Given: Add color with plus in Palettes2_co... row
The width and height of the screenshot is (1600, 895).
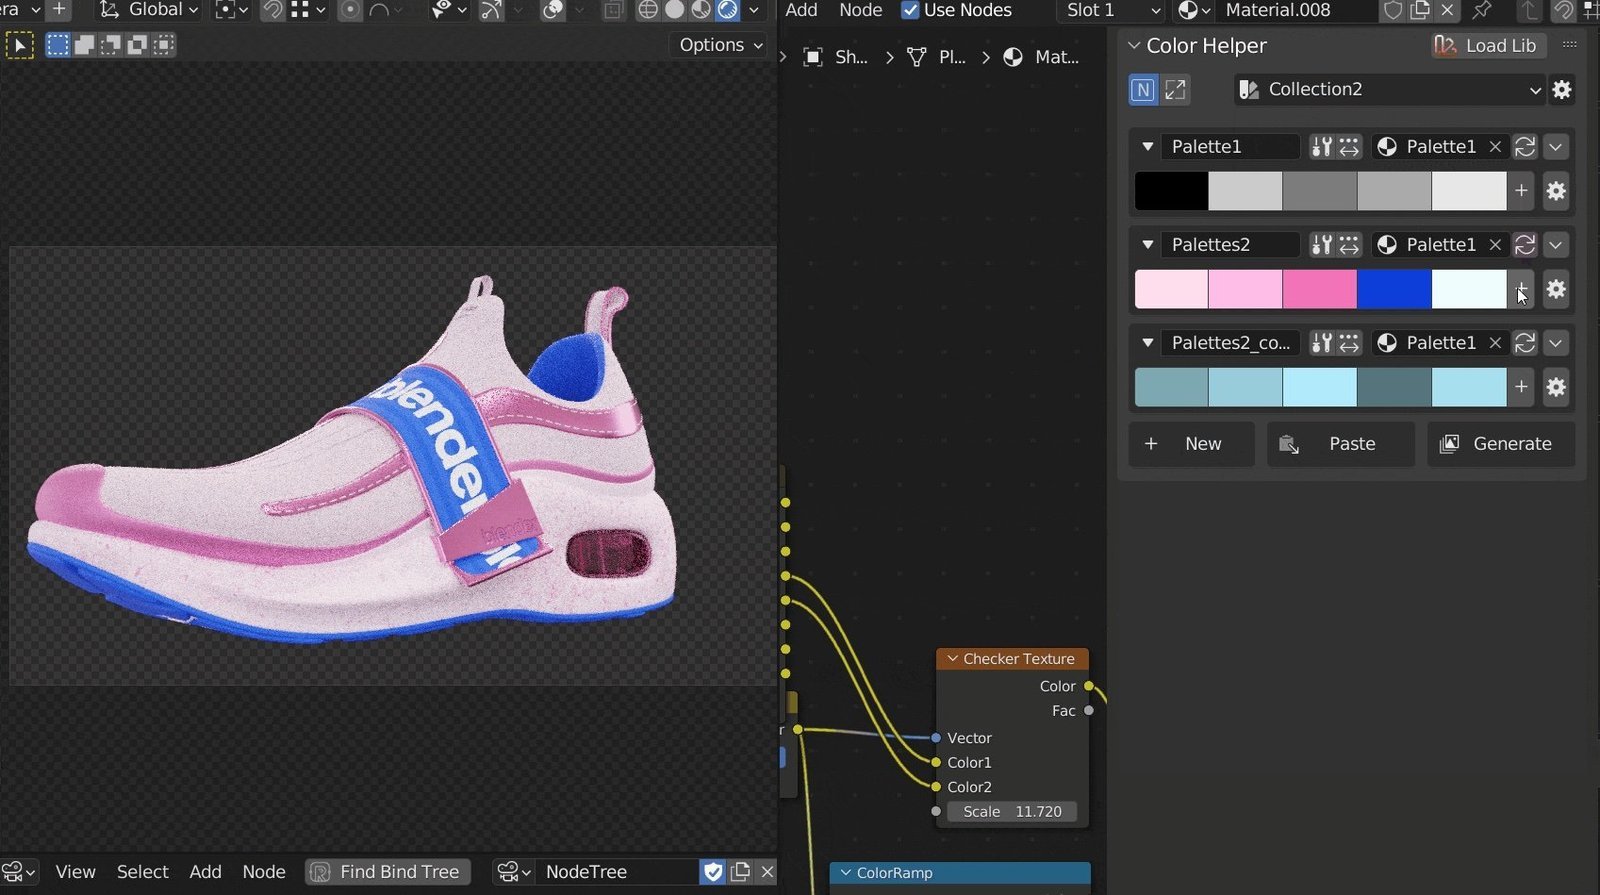Looking at the screenshot, I should pos(1521,386).
